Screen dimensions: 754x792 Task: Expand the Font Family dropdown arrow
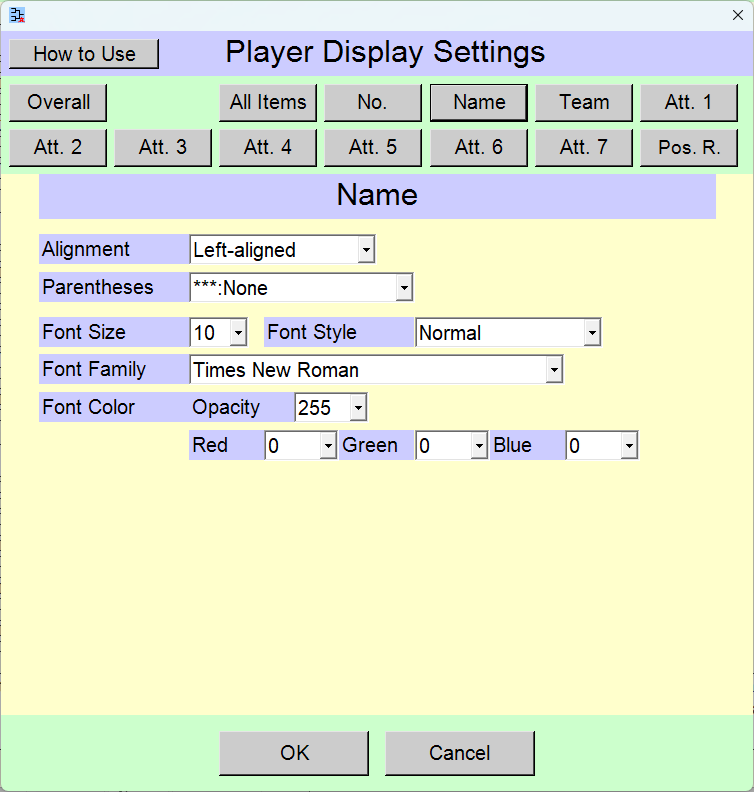554,370
